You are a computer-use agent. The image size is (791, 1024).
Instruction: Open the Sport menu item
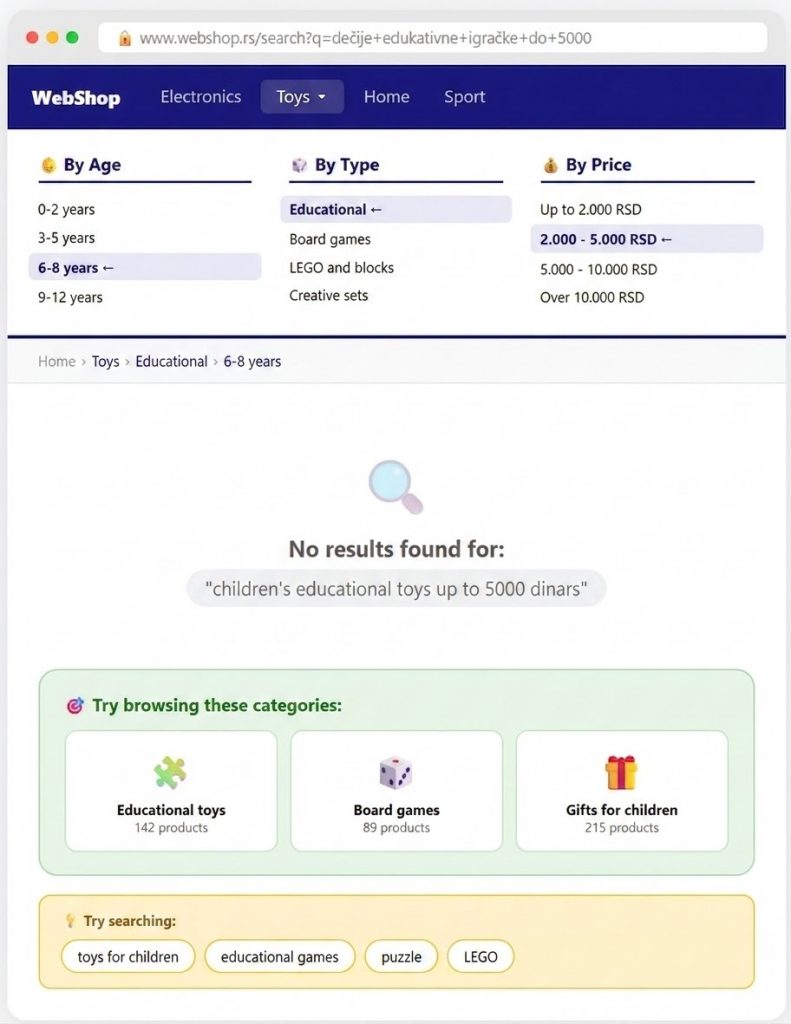click(464, 97)
